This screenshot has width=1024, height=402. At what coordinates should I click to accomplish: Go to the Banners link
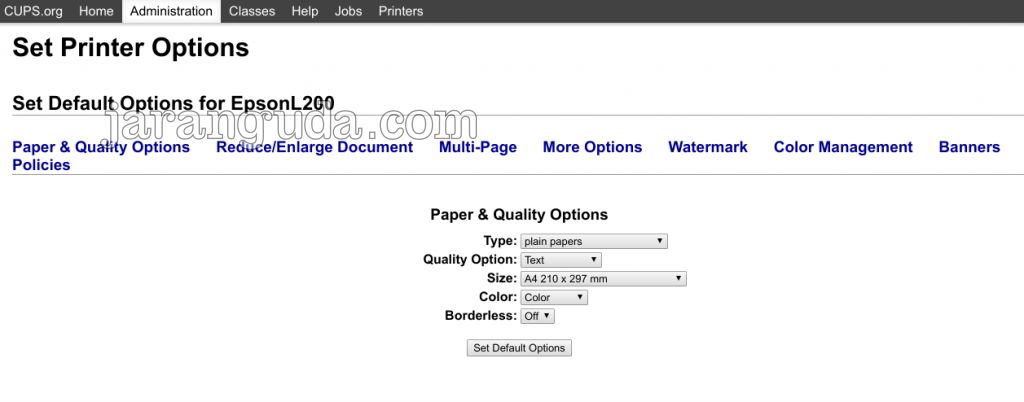pyautogui.click(x=969, y=147)
